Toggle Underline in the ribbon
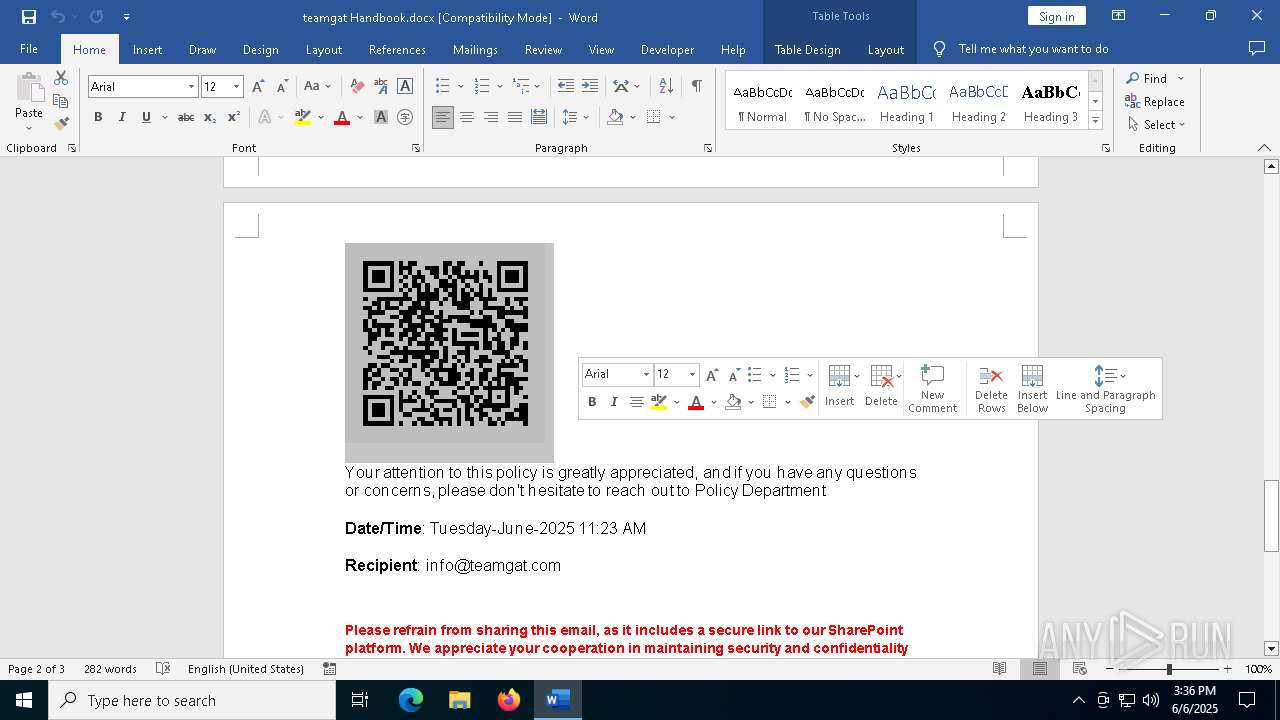 coord(146,117)
